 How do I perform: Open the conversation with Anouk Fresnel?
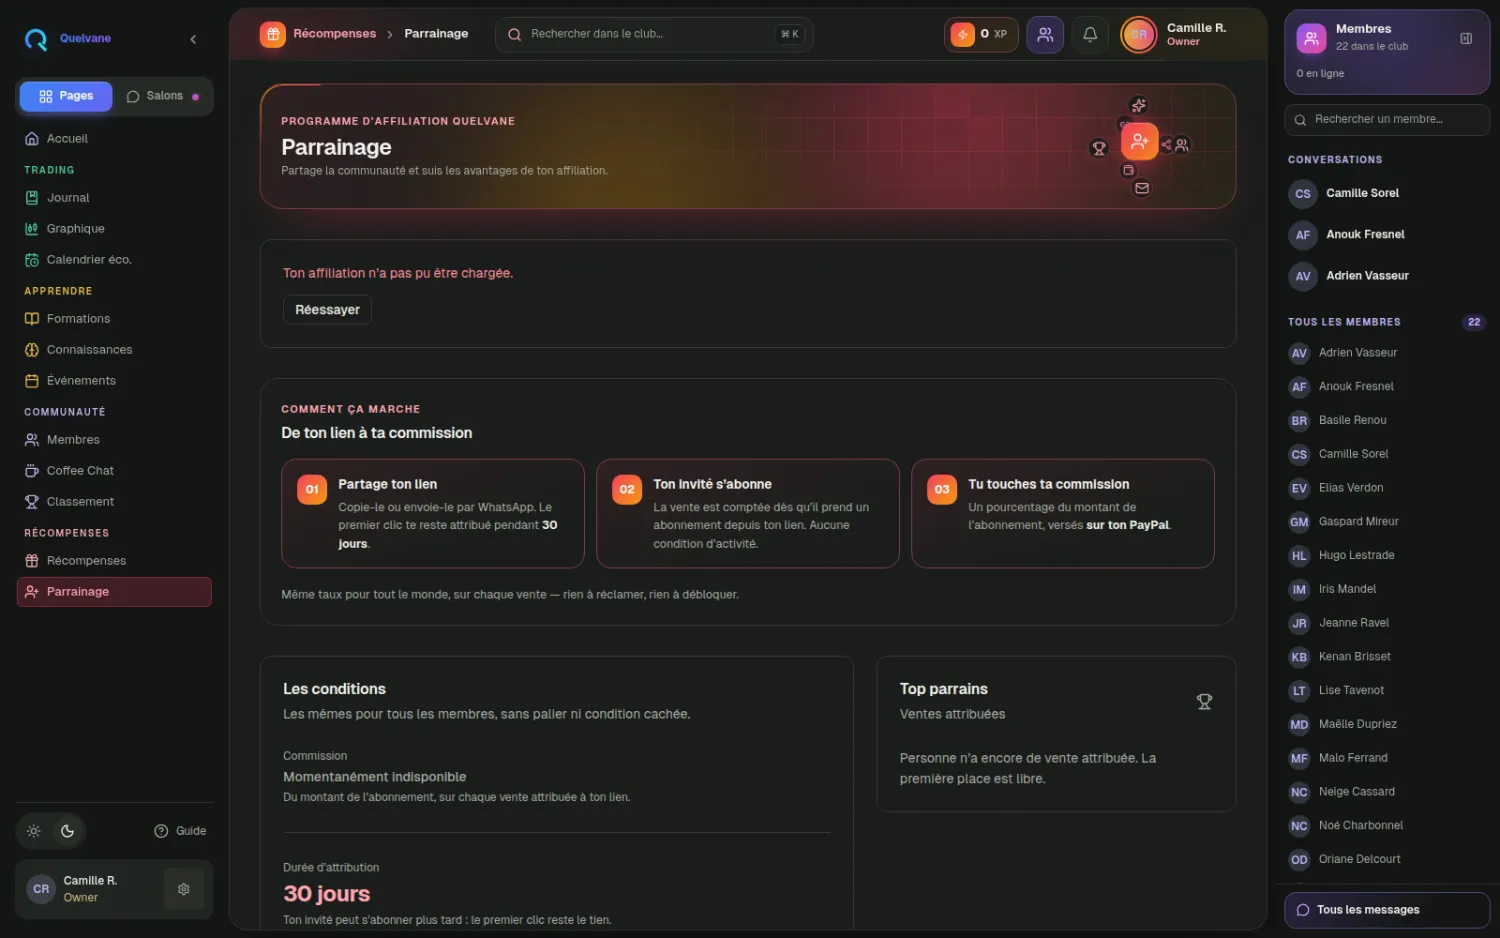[1387, 235]
